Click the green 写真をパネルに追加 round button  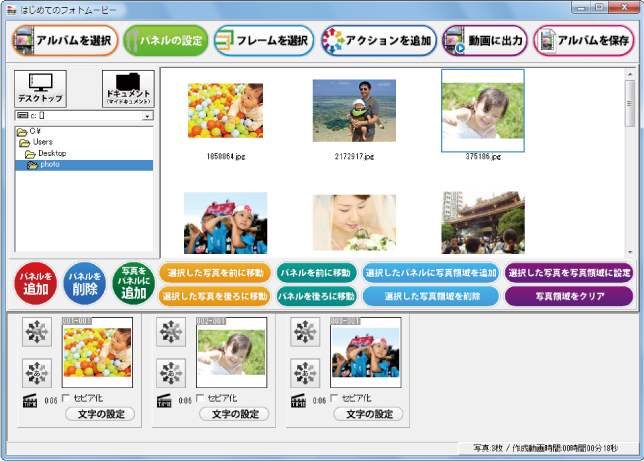click(x=132, y=283)
